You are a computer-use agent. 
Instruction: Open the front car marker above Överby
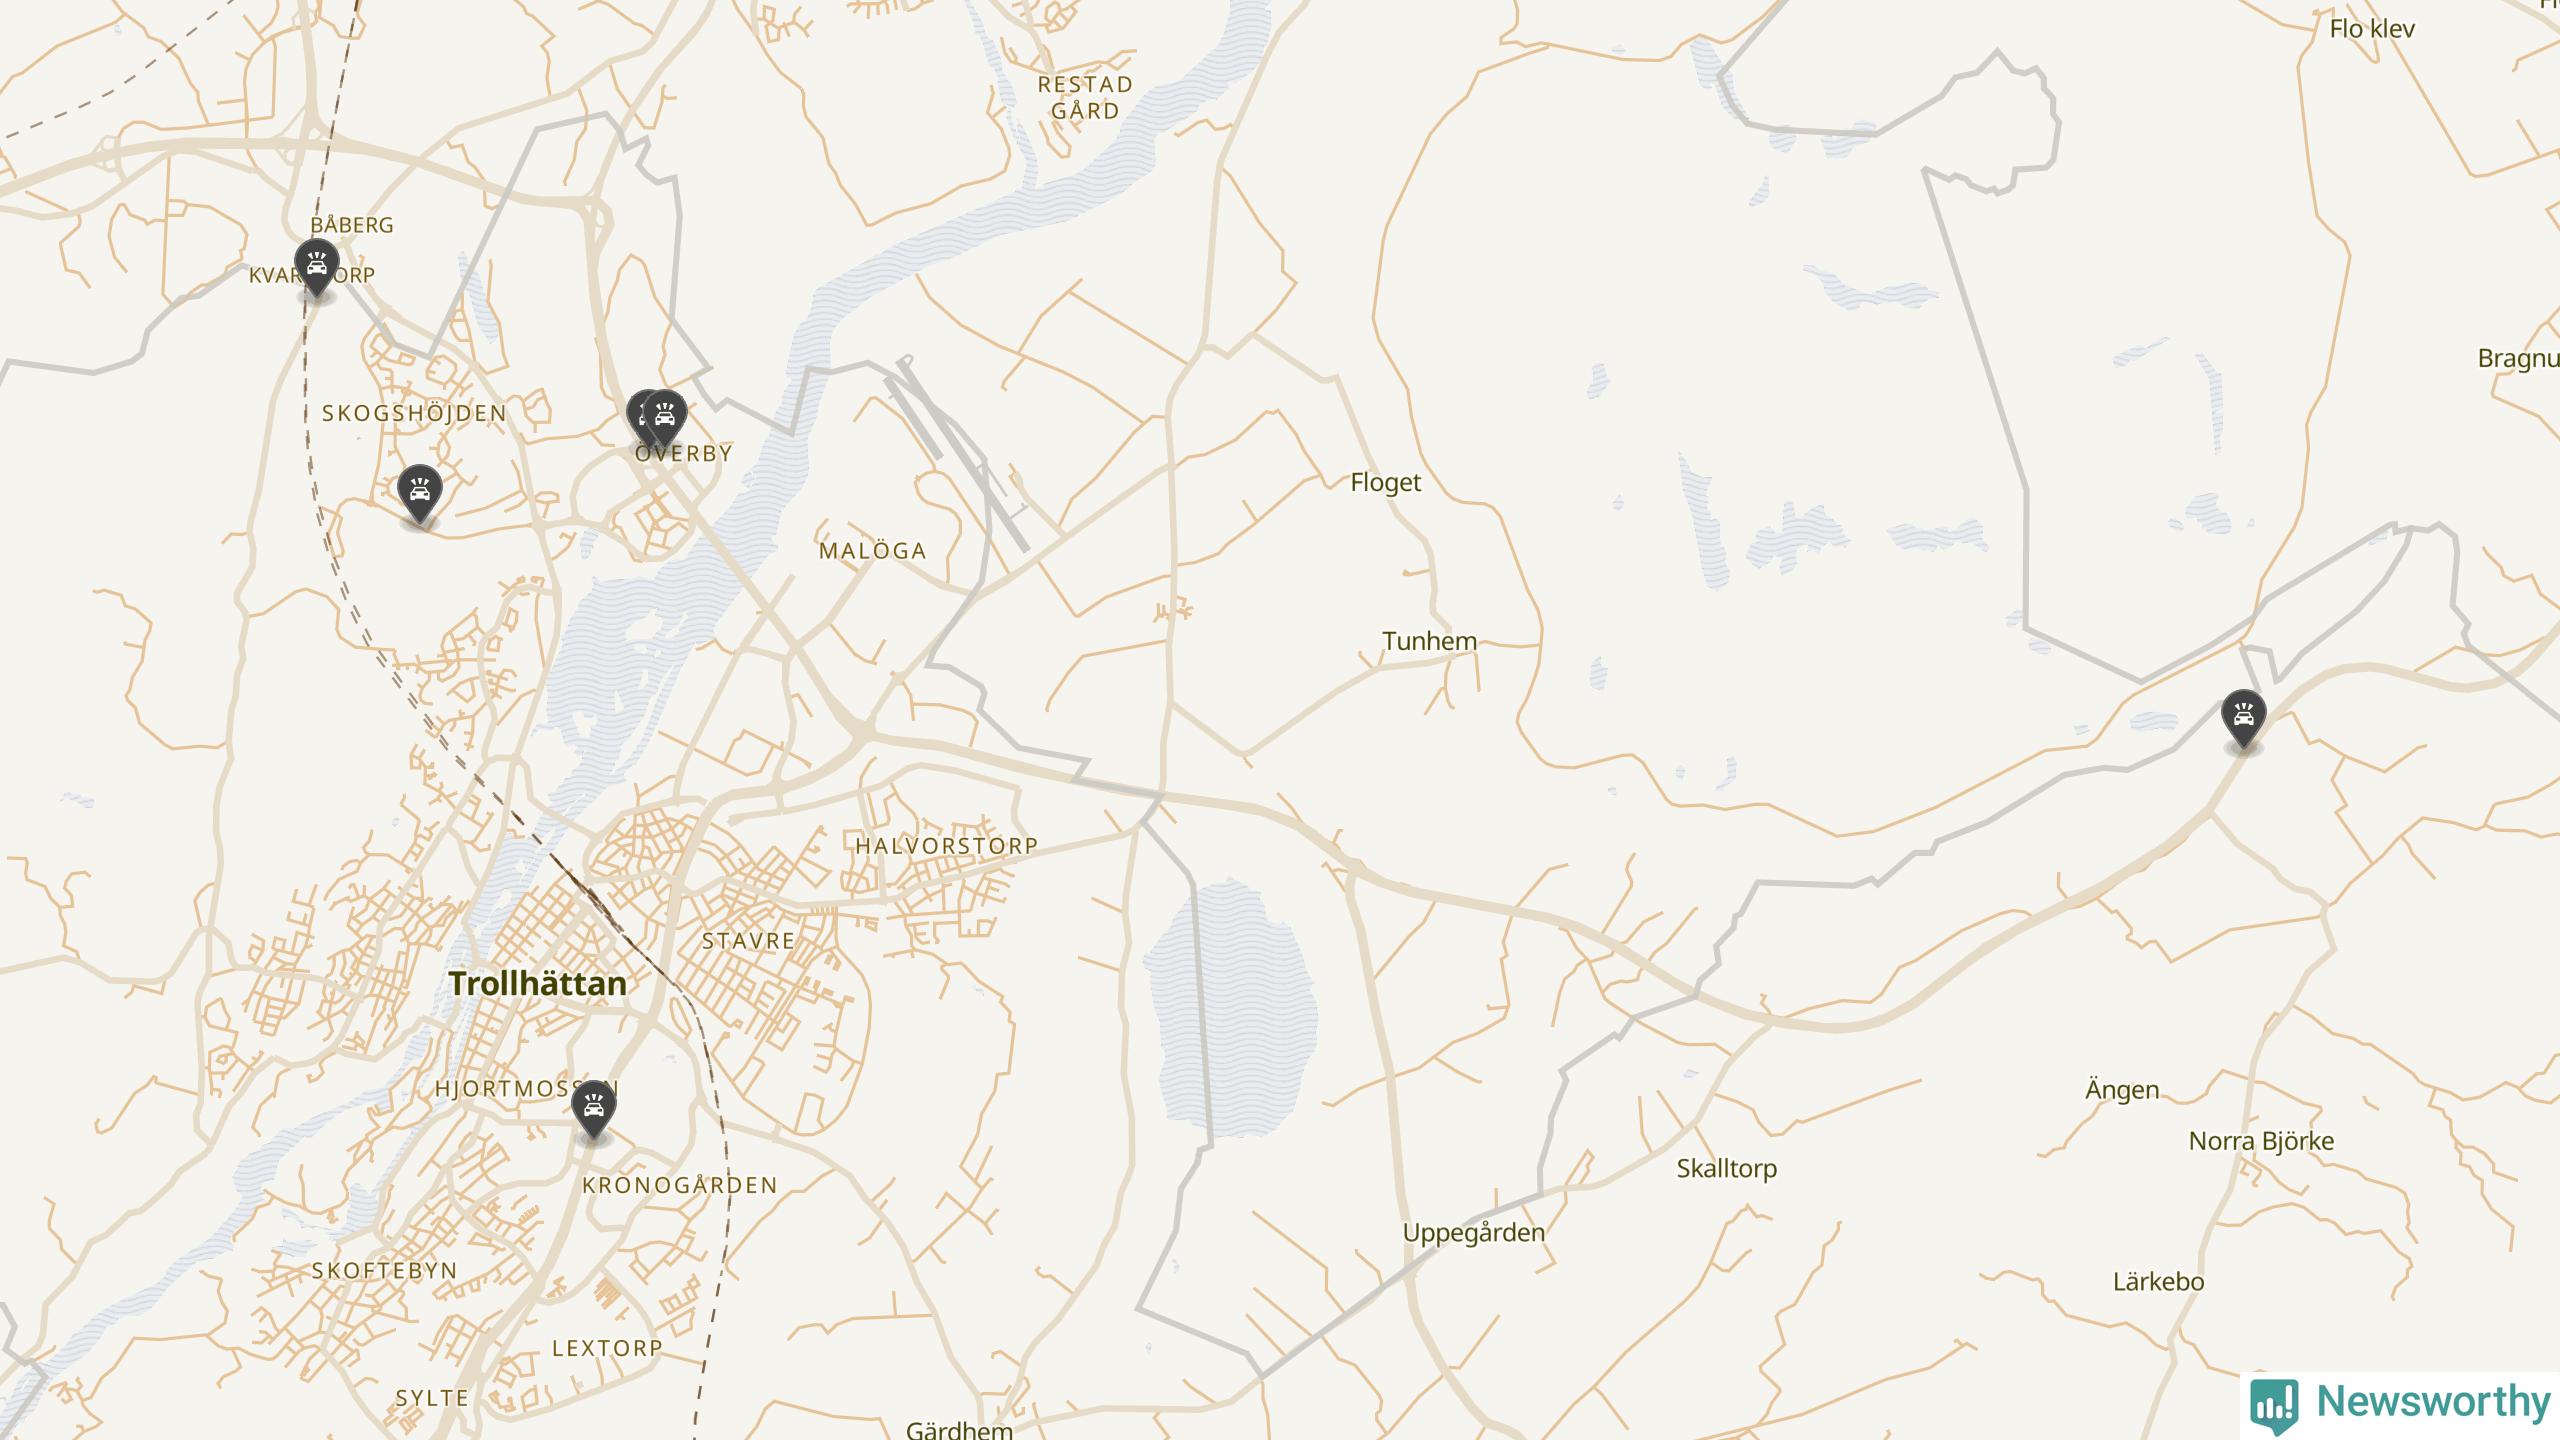pyautogui.click(x=665, y=417)
